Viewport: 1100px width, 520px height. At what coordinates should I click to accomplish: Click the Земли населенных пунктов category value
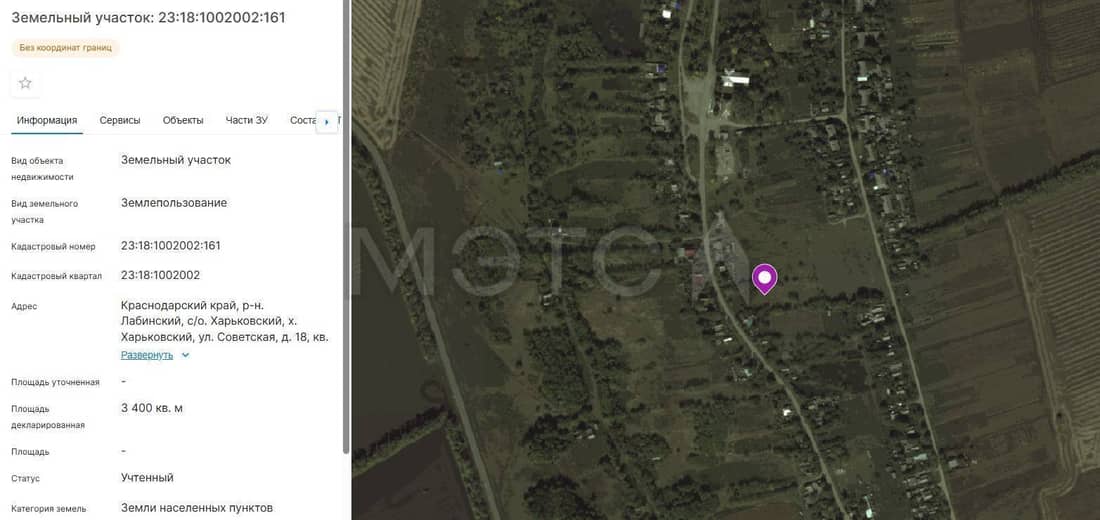coord(196,508)
